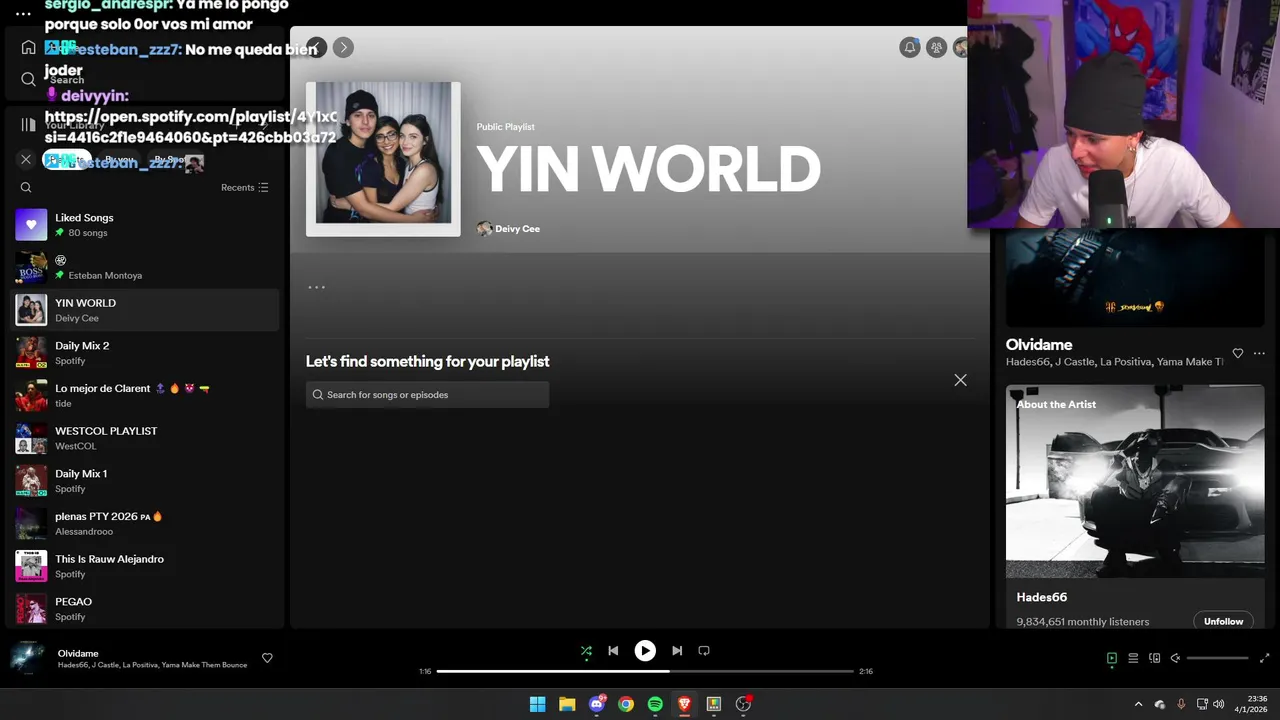Open This Is Rauw Alejandro playlist
The height and width of the screenshot is (720, 1280).
click(145, 566)
